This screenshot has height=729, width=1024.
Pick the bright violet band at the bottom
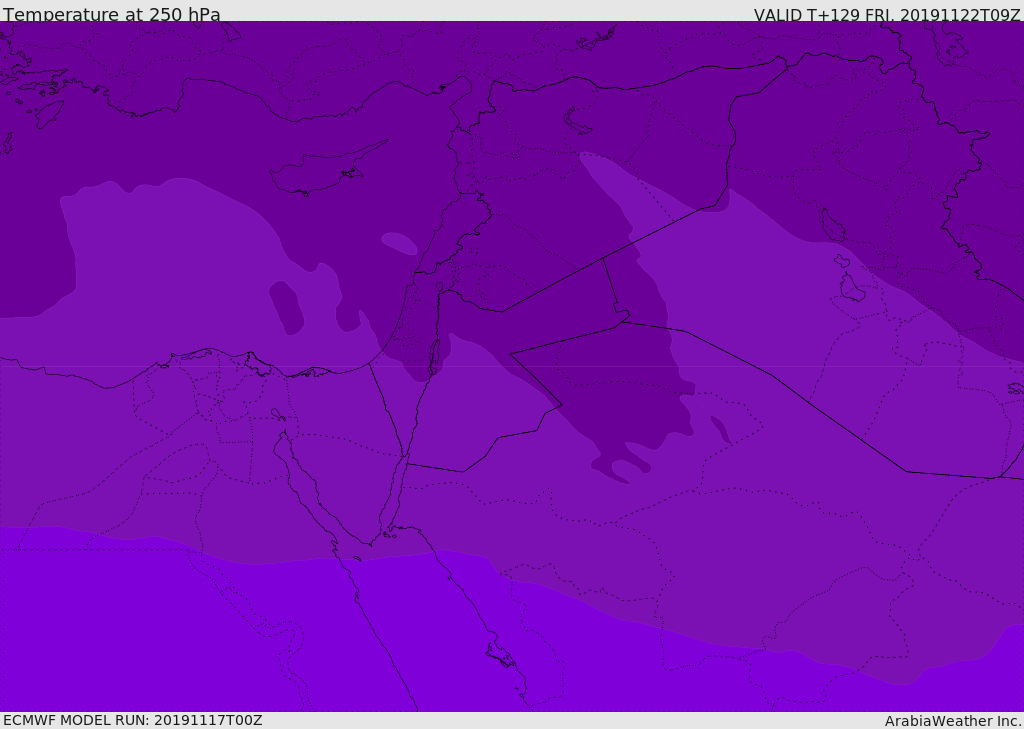(x=200, y=640)
